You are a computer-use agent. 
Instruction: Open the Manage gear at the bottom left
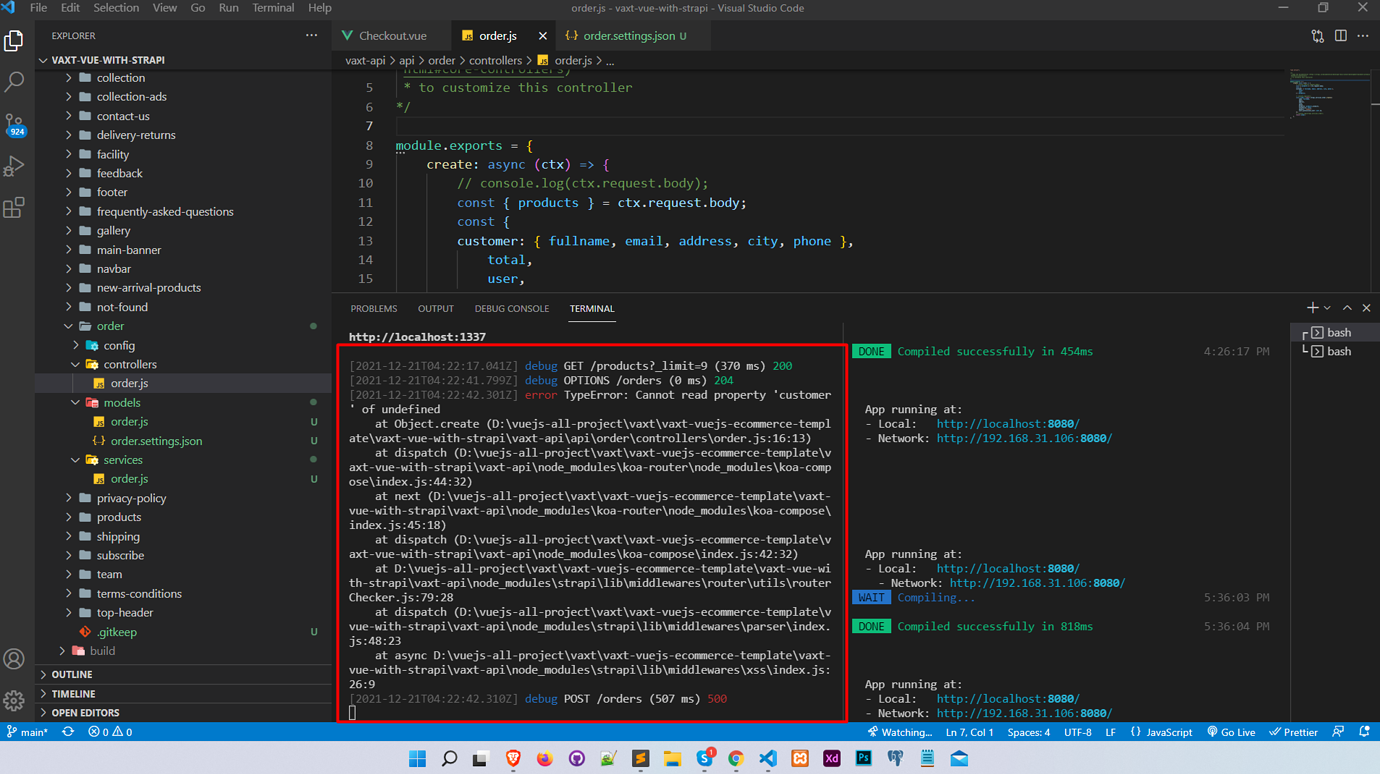pyautogui.click(x=14, y=700)
